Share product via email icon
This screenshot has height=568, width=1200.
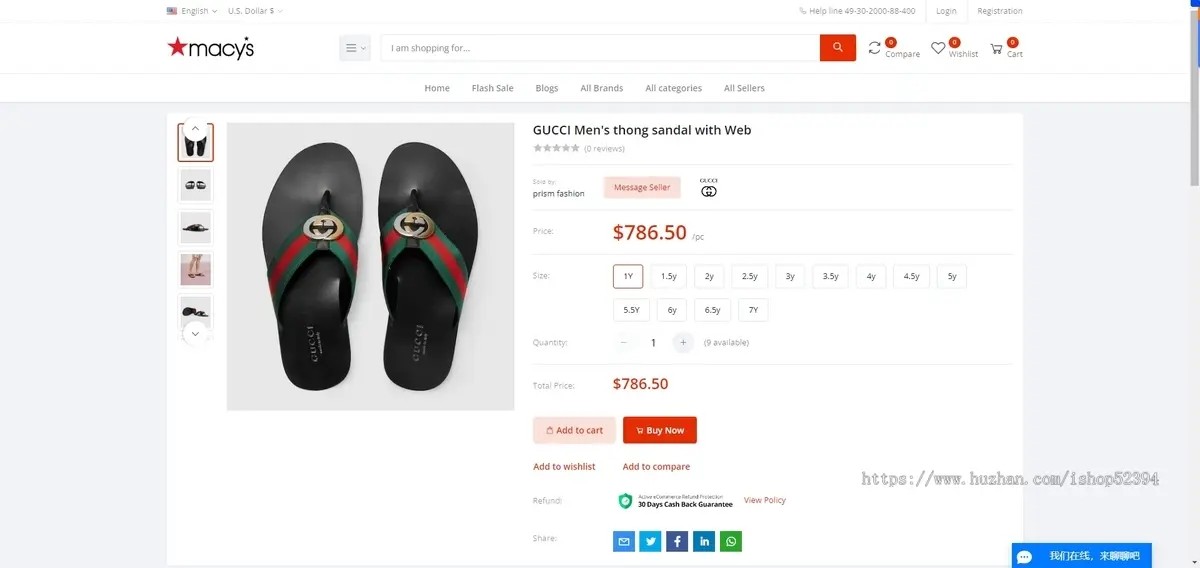tap(624, 541)
